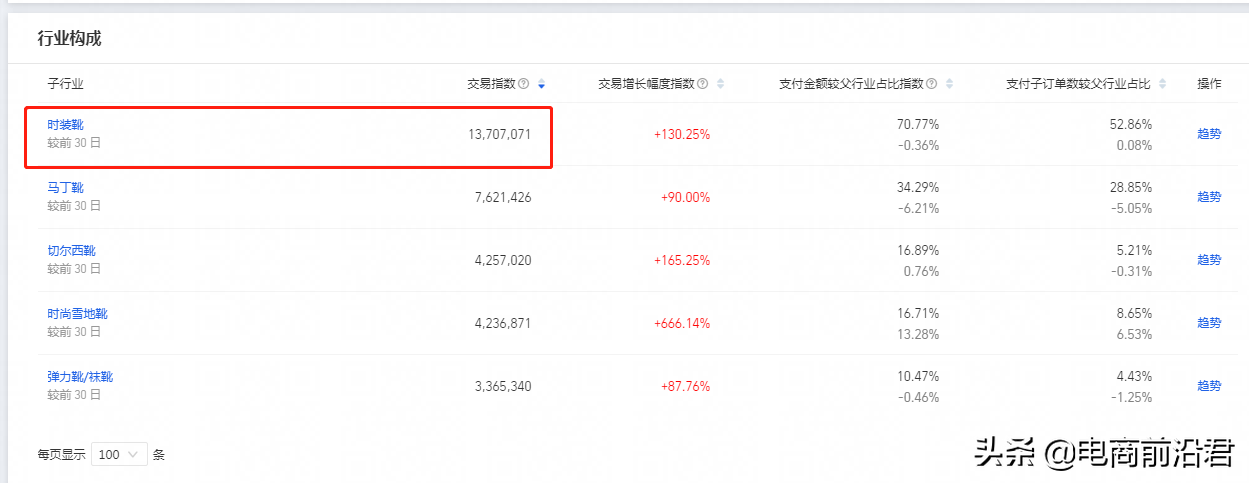This screenshot has width=1249, height=483.
Task: Select order share 52.86%
Action: (1131, 125)
